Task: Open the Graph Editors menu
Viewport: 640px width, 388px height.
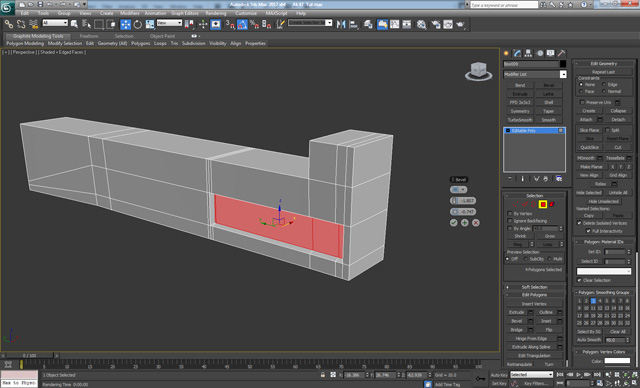Action: click(184, 13)
